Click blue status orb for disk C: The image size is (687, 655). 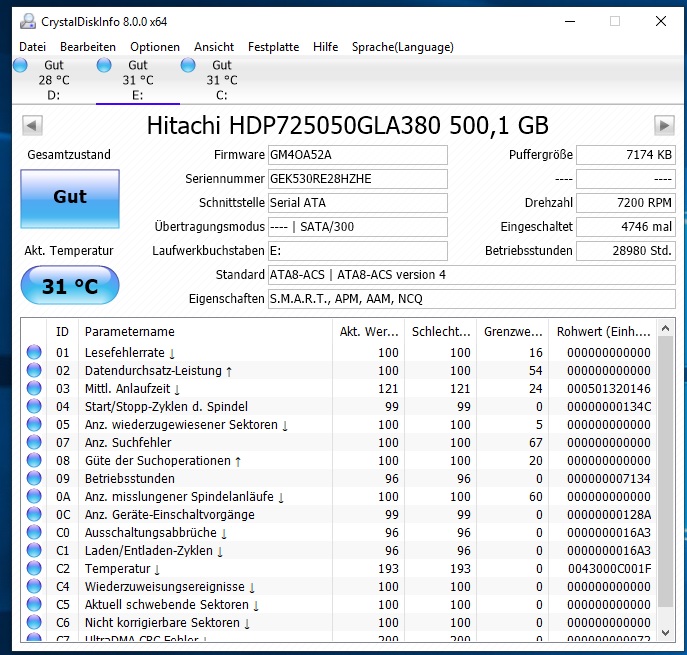pos(188,65)
